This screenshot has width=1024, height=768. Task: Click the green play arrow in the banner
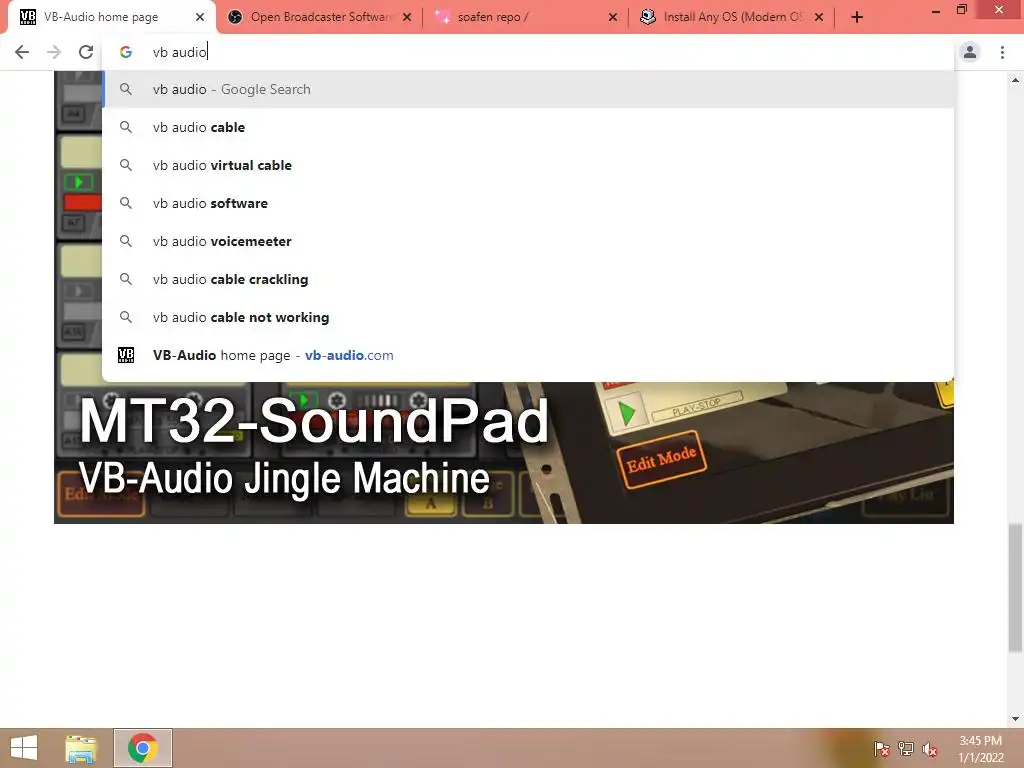click(627, 413)
